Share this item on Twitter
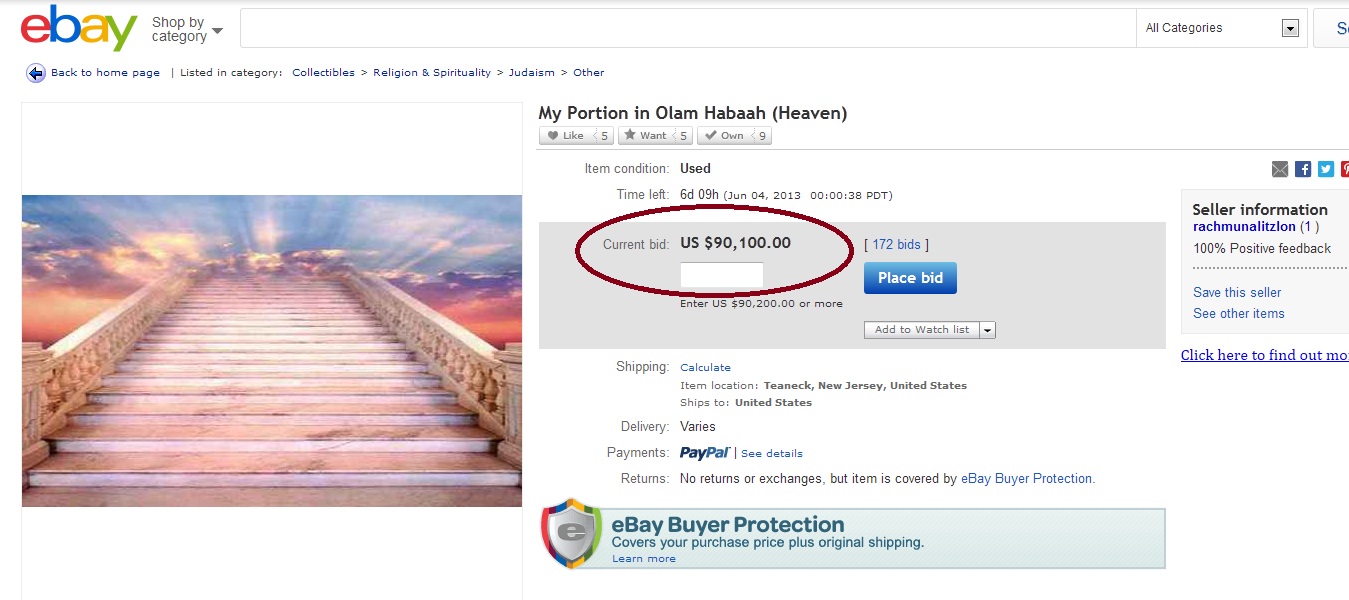Viewport: 1349px width, 600px height. tap(1326, 169)
